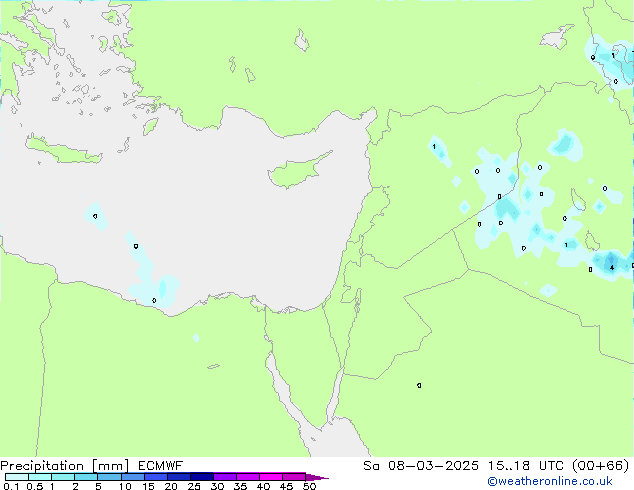The image size is (634, 490).
Task: Click the purple arrow tip beyond 50 mm
Action: (x=317, y=477)
